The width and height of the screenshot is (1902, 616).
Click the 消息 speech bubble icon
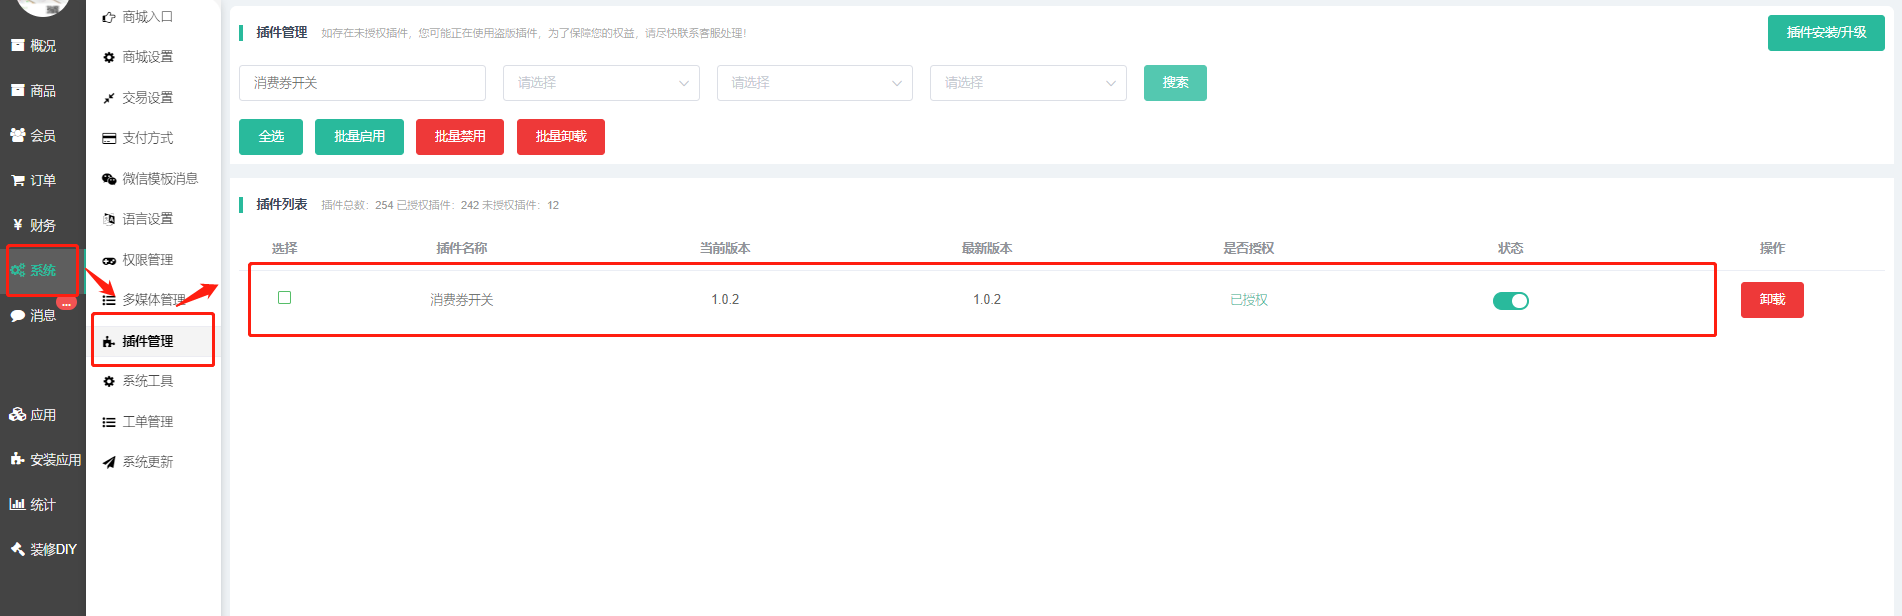17,315
